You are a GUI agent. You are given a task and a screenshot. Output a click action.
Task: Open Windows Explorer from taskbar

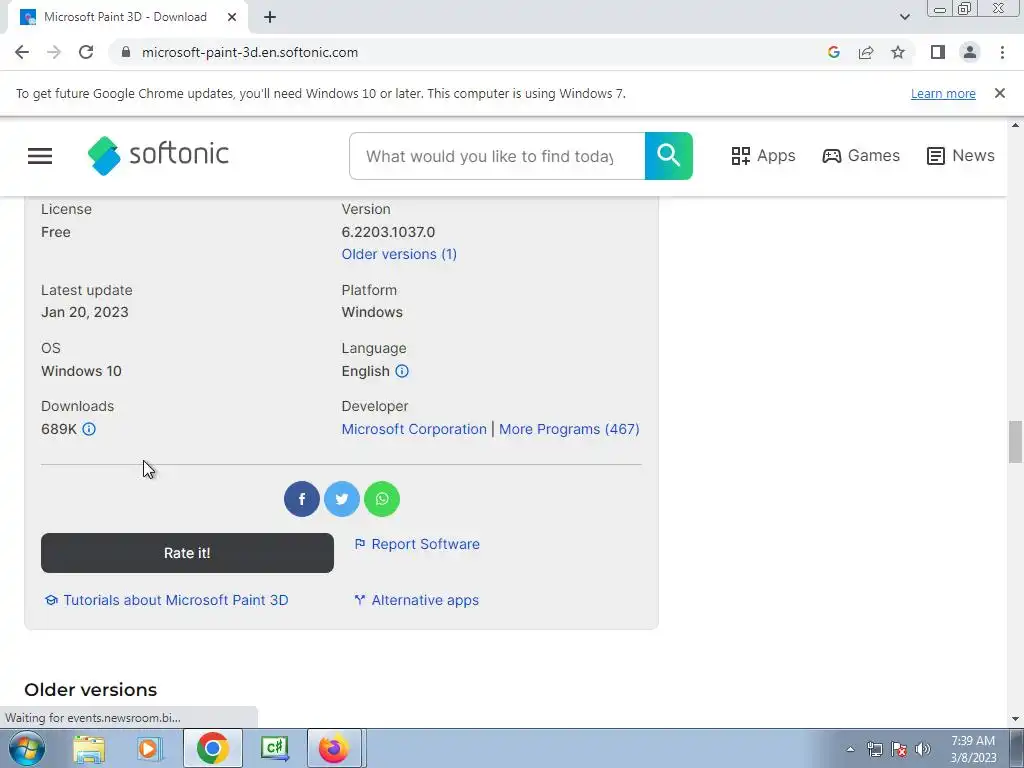(89, 748)
